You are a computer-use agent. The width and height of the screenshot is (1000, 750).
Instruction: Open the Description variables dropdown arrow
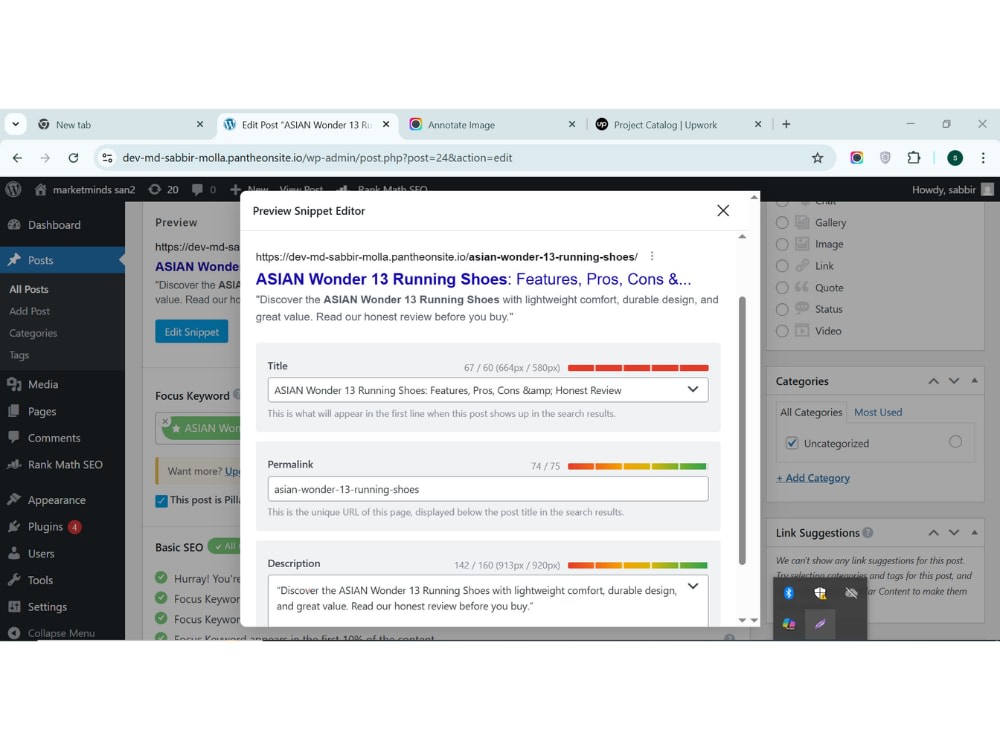693,586
